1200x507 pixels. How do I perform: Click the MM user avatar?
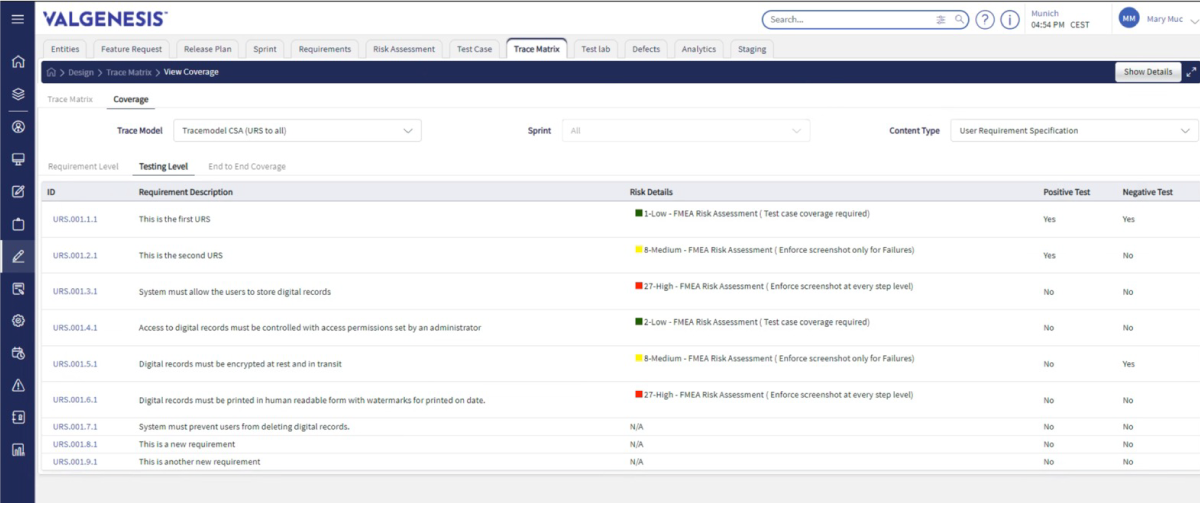point(1129,19)
